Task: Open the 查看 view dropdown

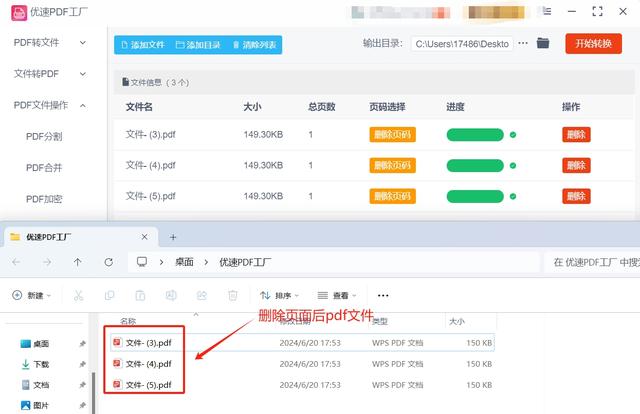Action: point(337,295)
